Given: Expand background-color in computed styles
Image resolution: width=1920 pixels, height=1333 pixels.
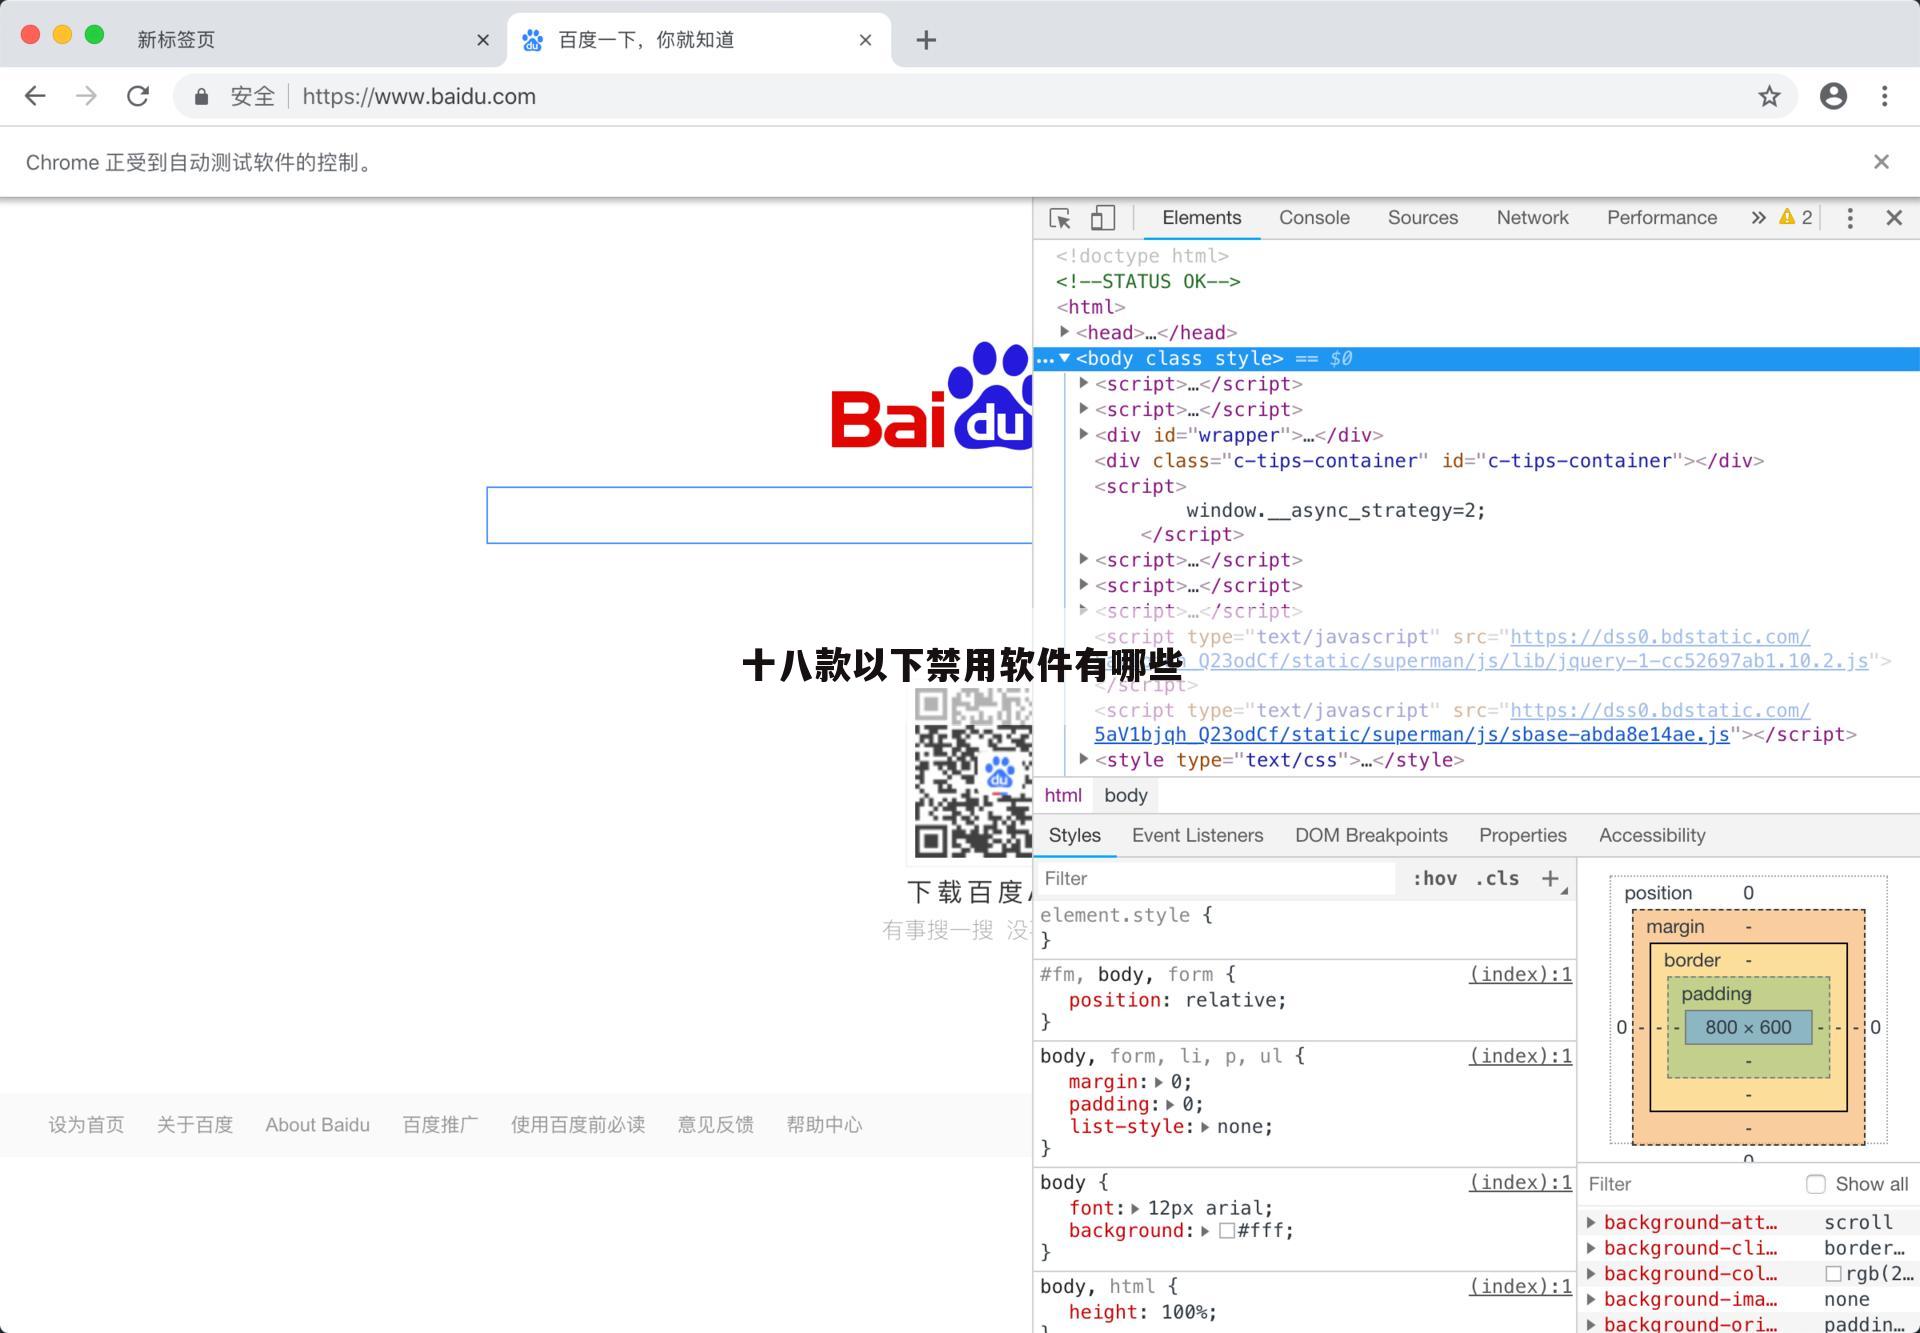Looking at the screenshot, I should [1591, 1274].
